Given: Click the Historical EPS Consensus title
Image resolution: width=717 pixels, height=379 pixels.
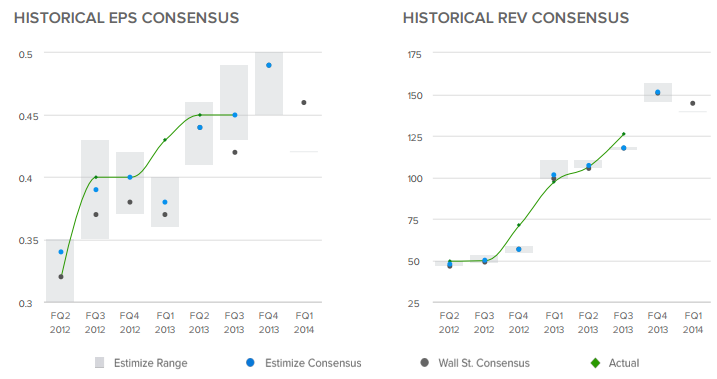Looking at the screenshot, I should pos(127,18).
